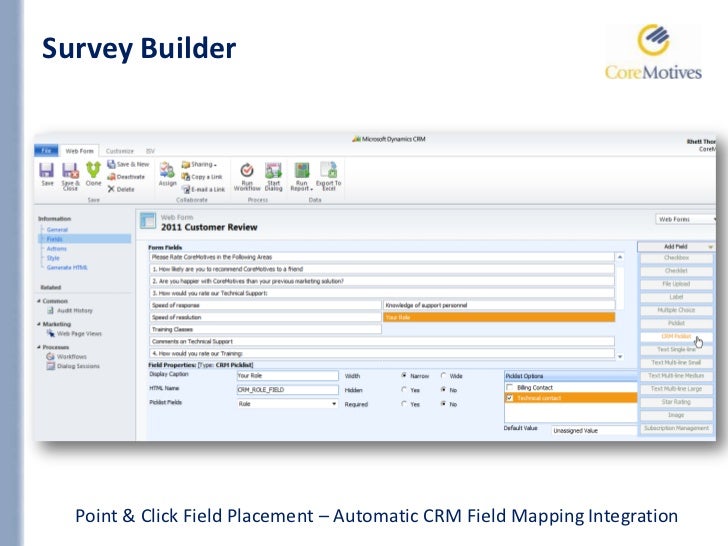
Task: Click the Web Form entity icon
Action: pyautogui.click(x=148, y=221)
